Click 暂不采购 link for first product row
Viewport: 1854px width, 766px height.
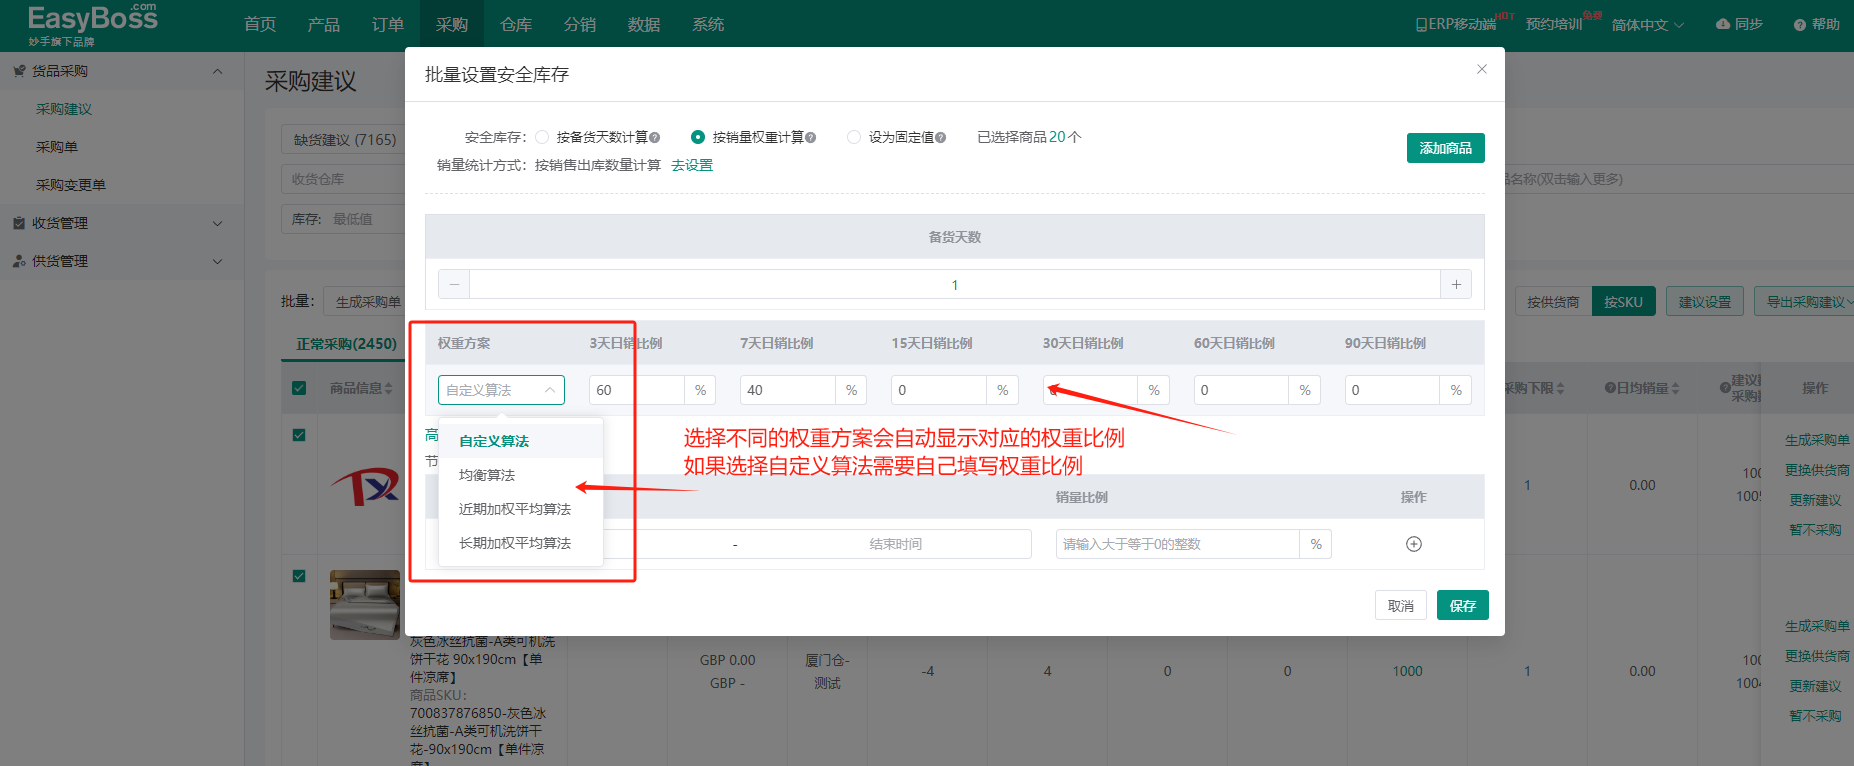point(1815,530)
